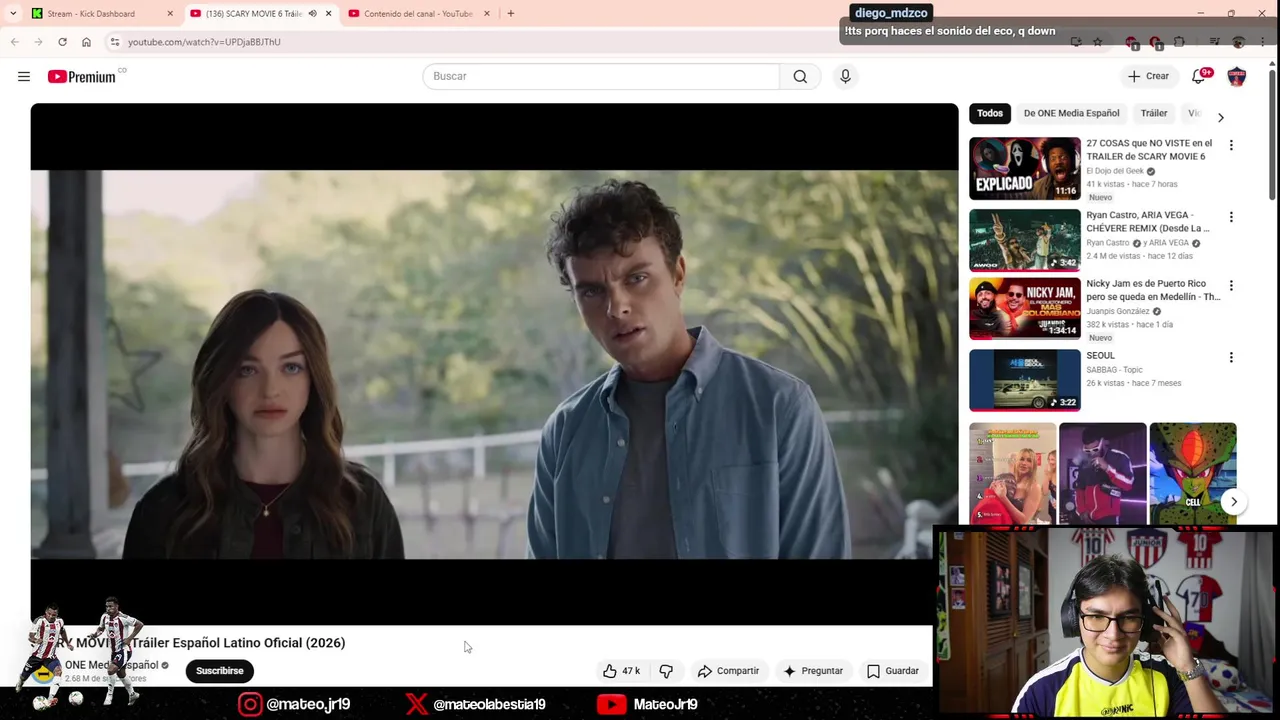
Task: Click the video player to pause
Action: [x=494, y=364]
